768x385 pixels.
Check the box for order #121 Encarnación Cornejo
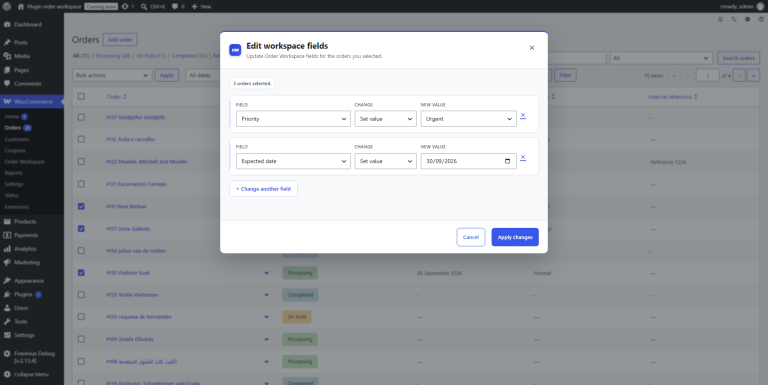[x=81, y=184]
